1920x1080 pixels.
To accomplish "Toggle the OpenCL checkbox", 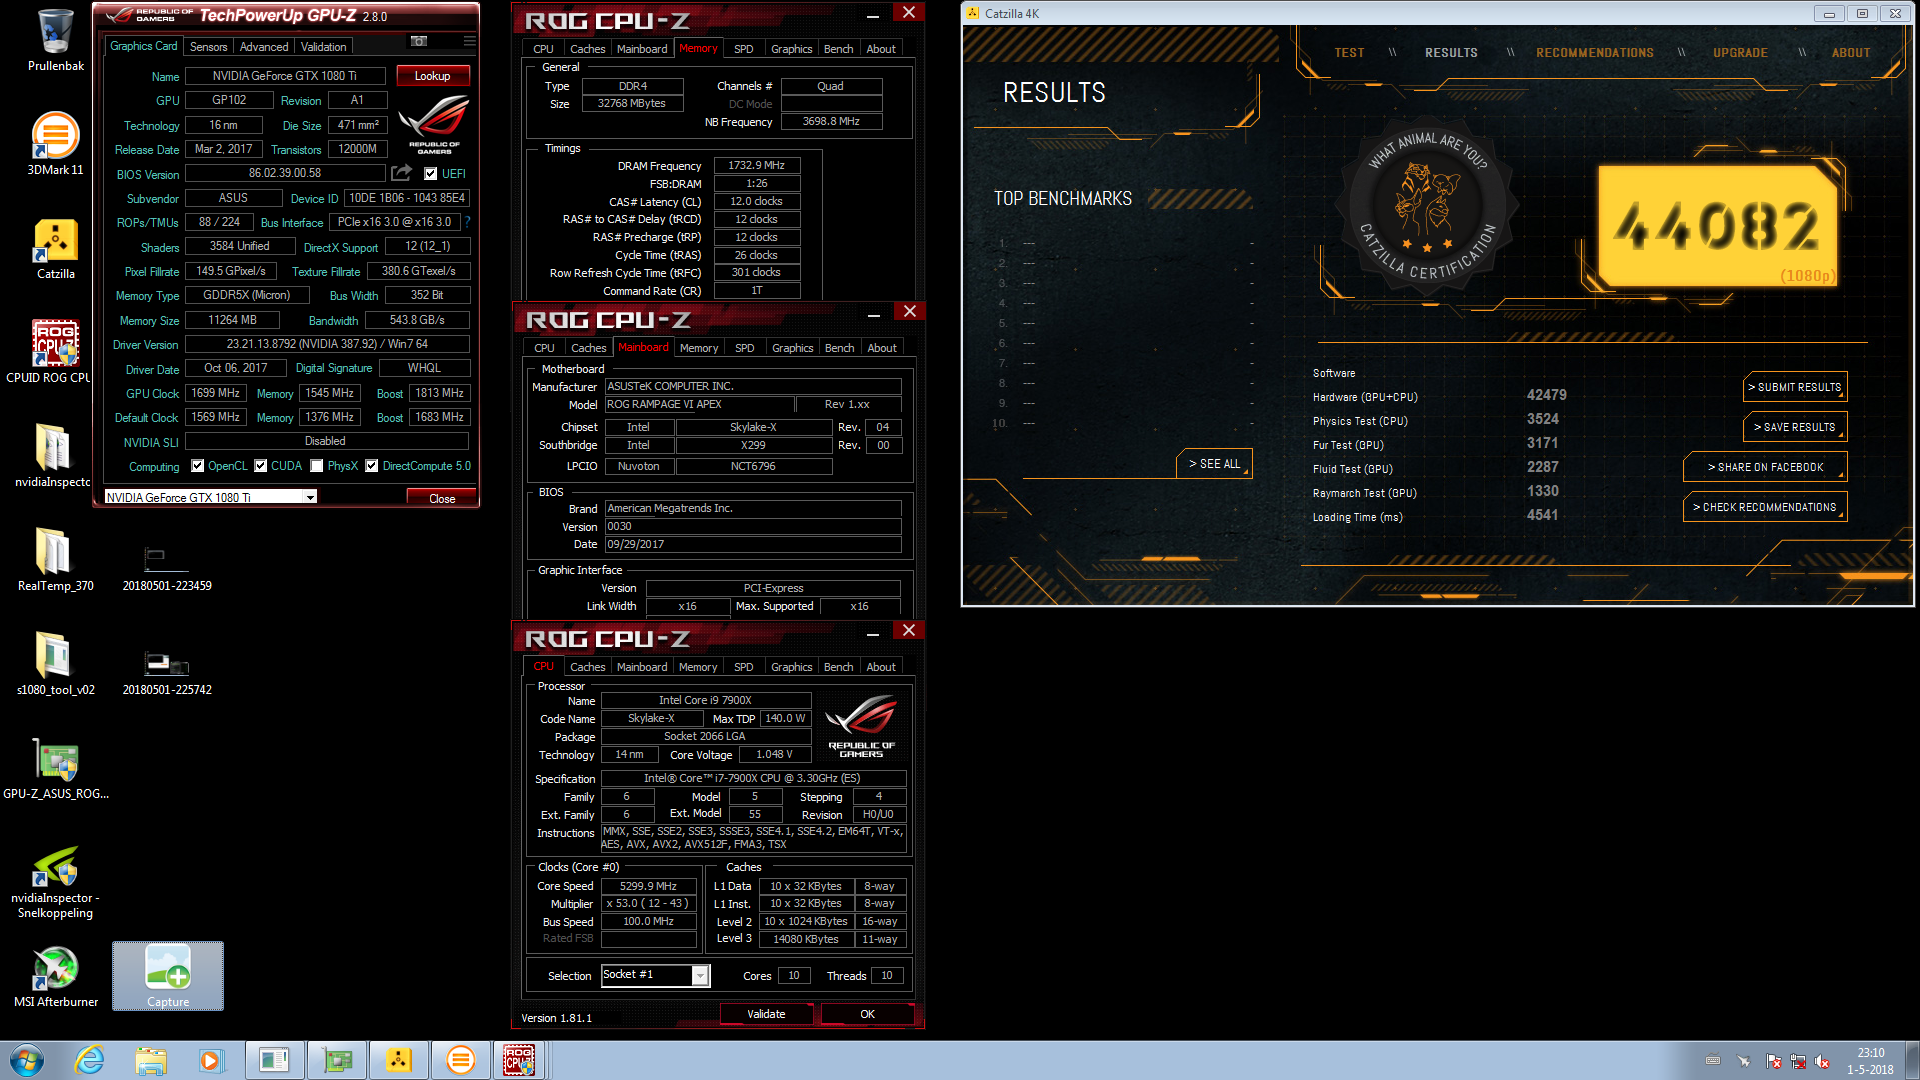I will [x=198, y=466].
